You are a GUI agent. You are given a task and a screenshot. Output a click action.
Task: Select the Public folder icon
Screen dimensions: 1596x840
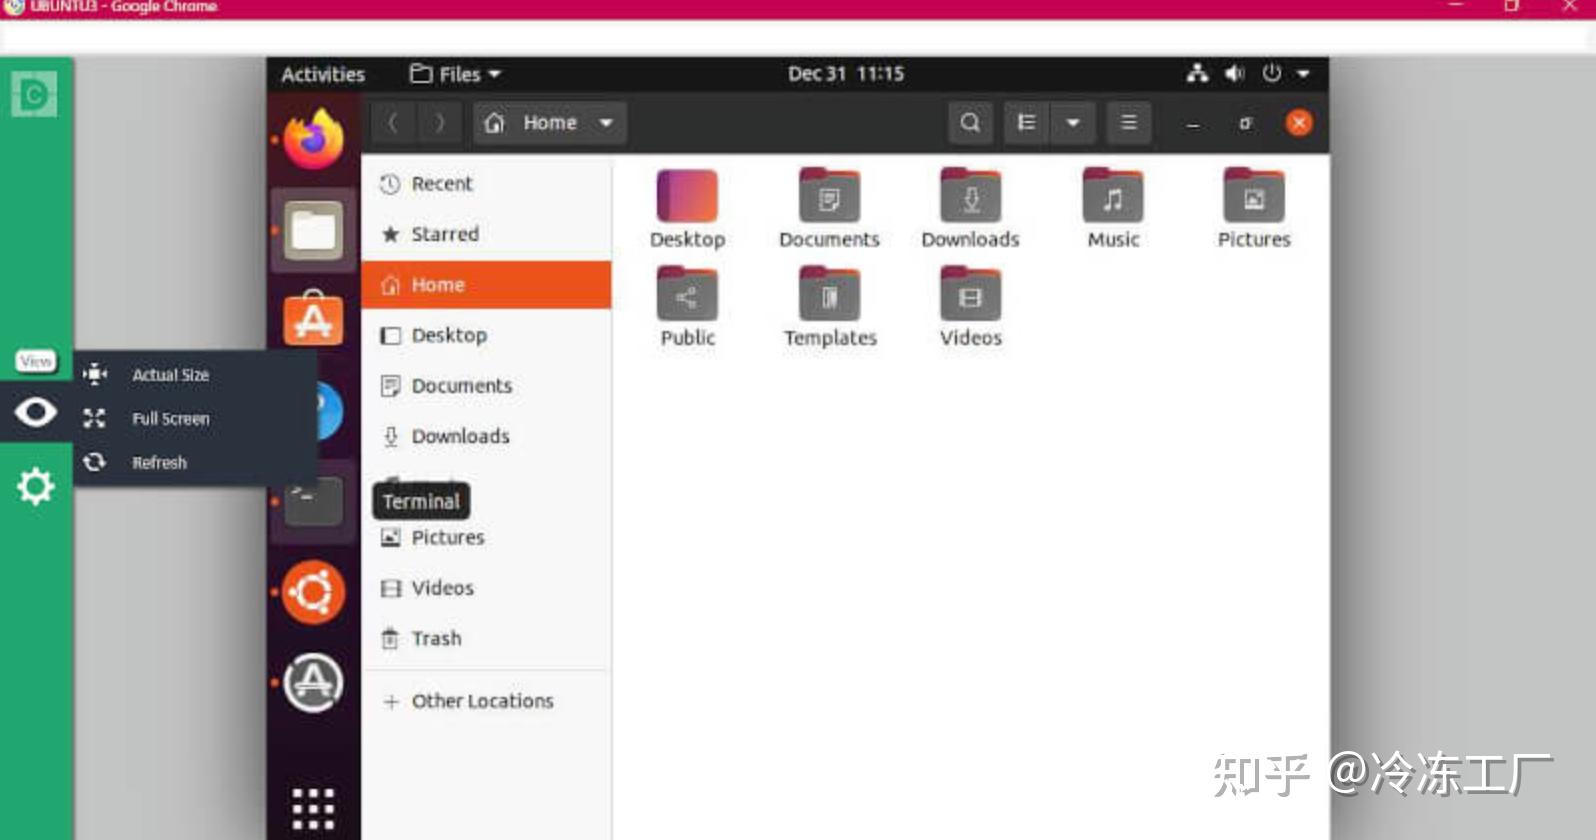[x=687, y=294]
